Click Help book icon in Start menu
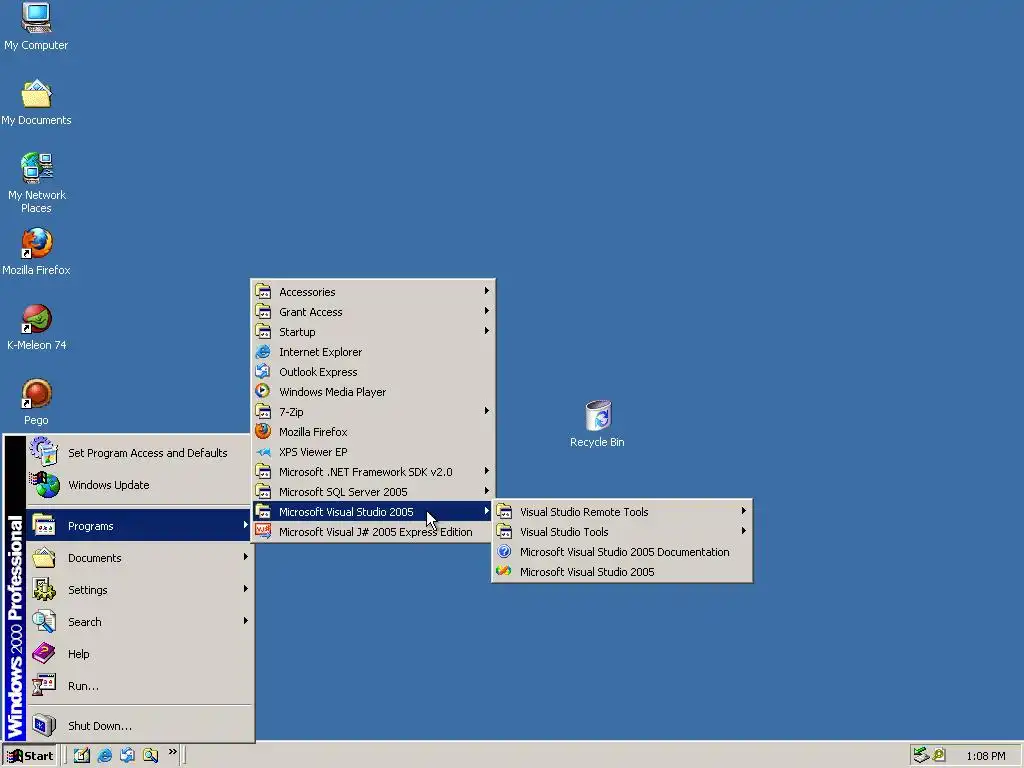The width and height of the screenshot is (1024, 768). pos(44,653)
